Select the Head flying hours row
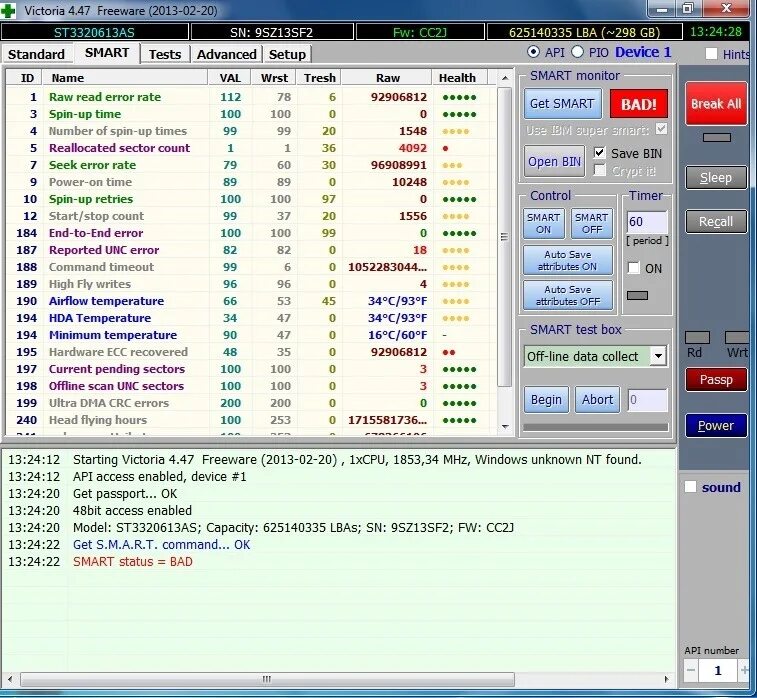 [x=251, y=420]
